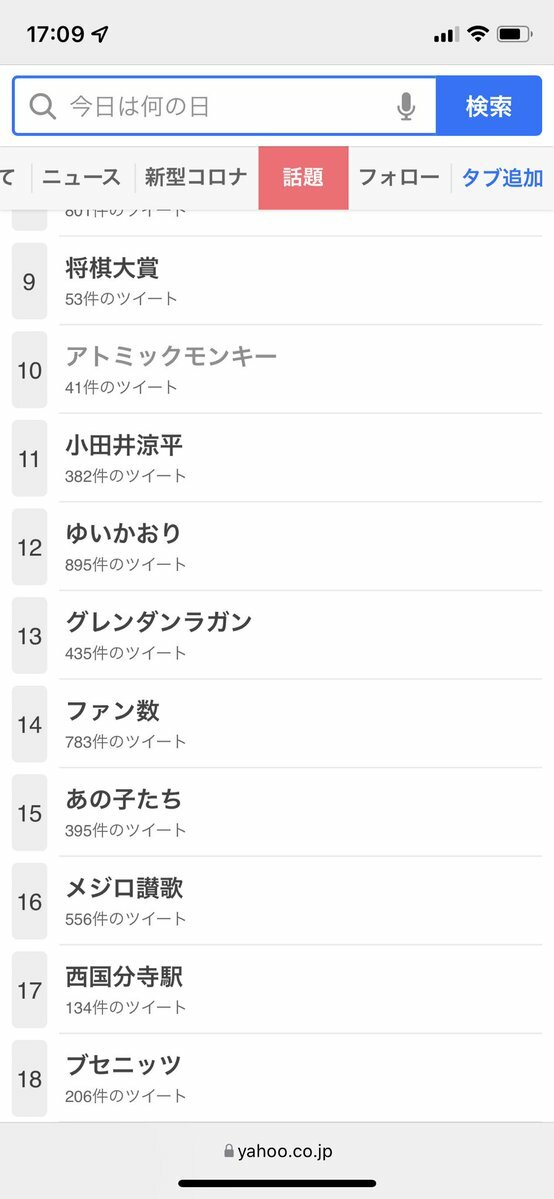Switch to the ニュース tab
The width and height of the screenshot is (554, 1199).
click(82, 177)
